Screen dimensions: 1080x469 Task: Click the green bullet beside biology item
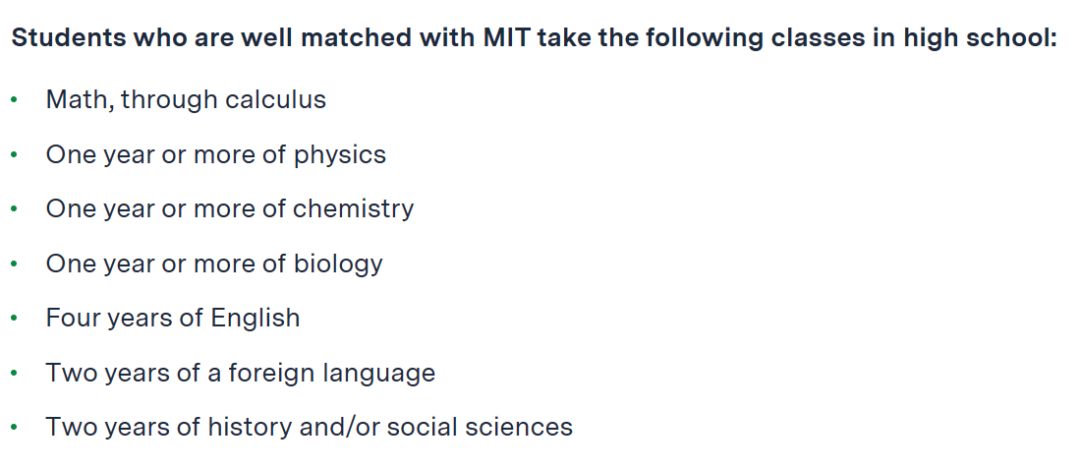pos(14,264)
